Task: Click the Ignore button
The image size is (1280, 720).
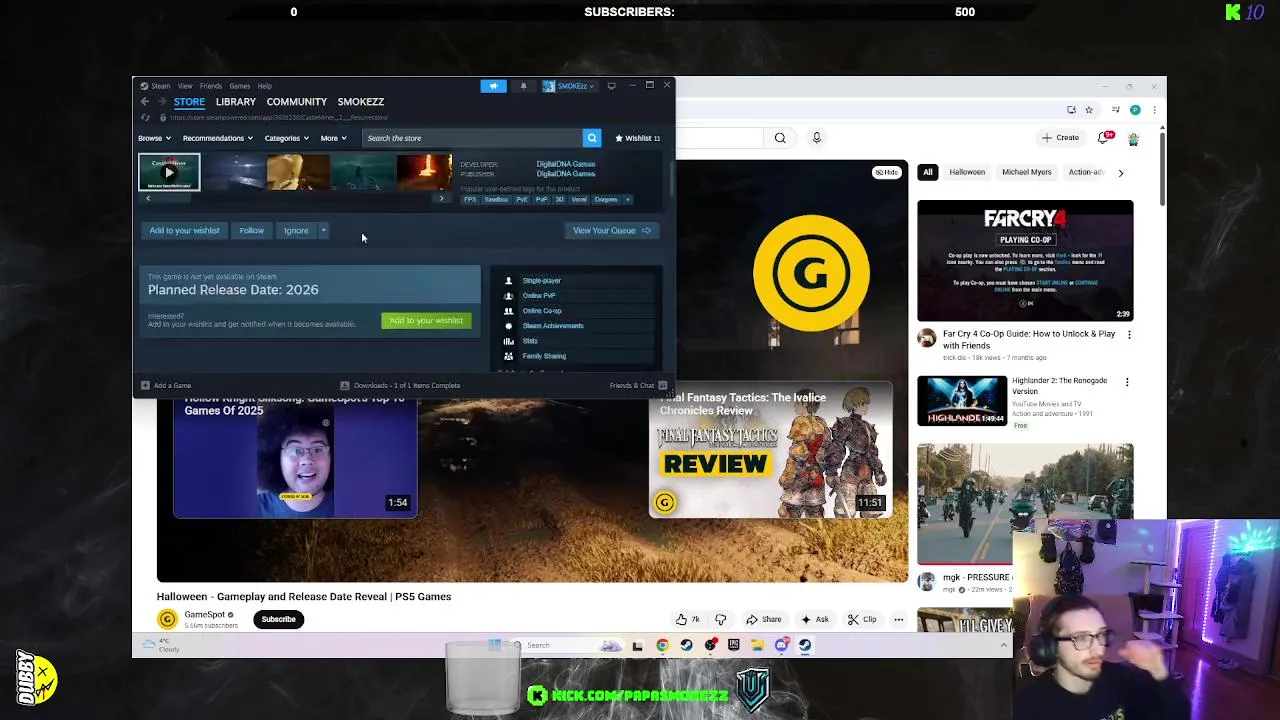Action: [x=296, y=231]
